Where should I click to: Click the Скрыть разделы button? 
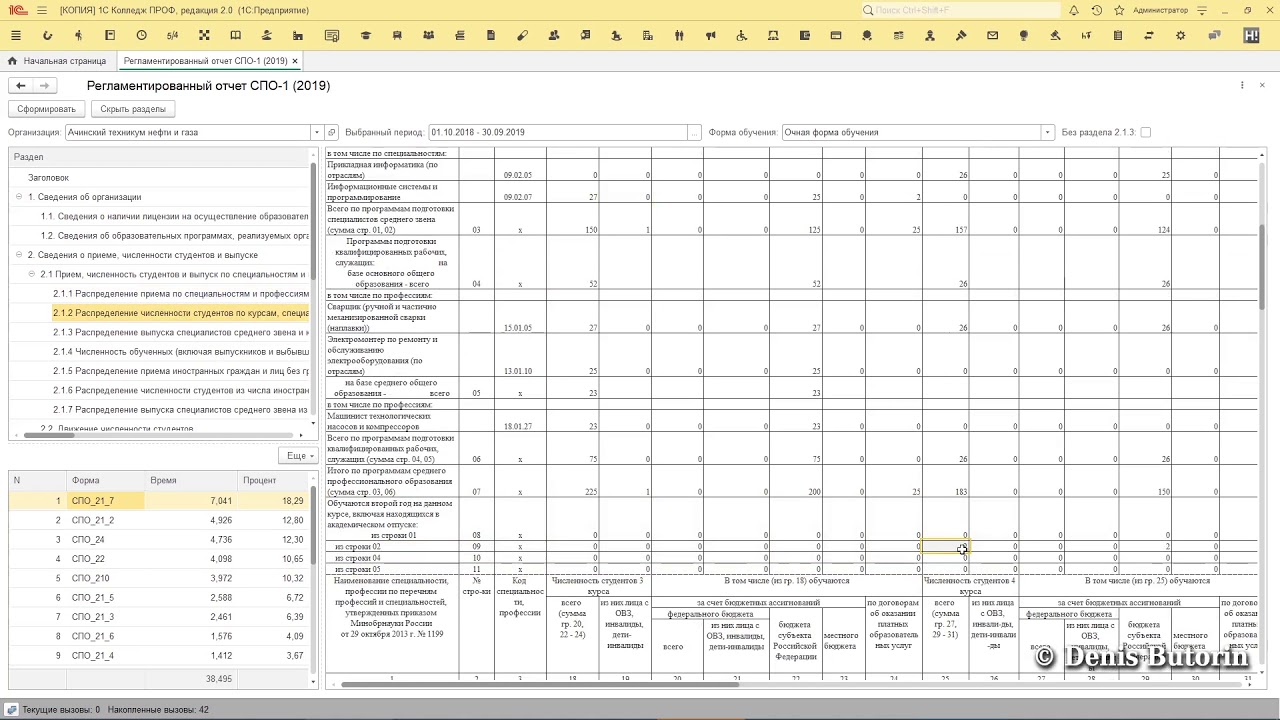133,109
